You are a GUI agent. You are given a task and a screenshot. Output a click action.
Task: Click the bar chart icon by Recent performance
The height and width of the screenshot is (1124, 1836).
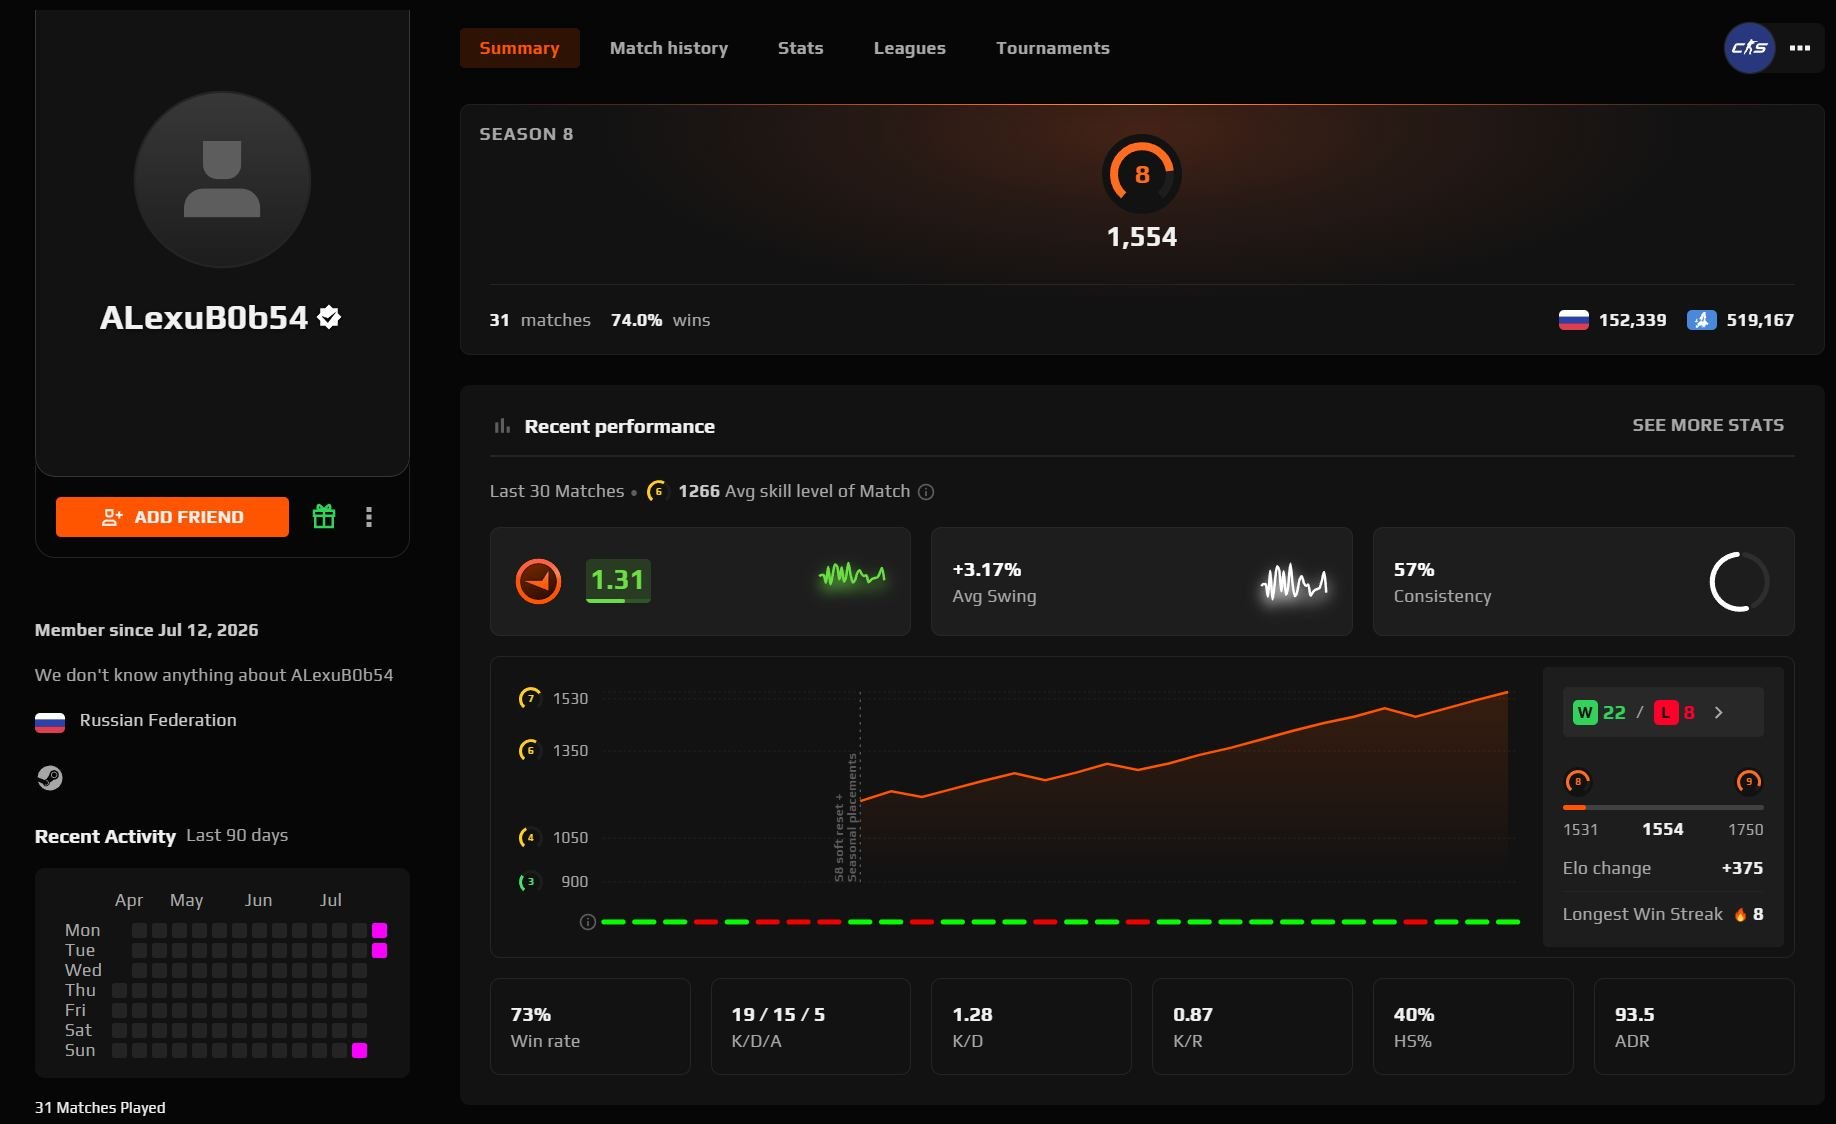pos(502,427)
